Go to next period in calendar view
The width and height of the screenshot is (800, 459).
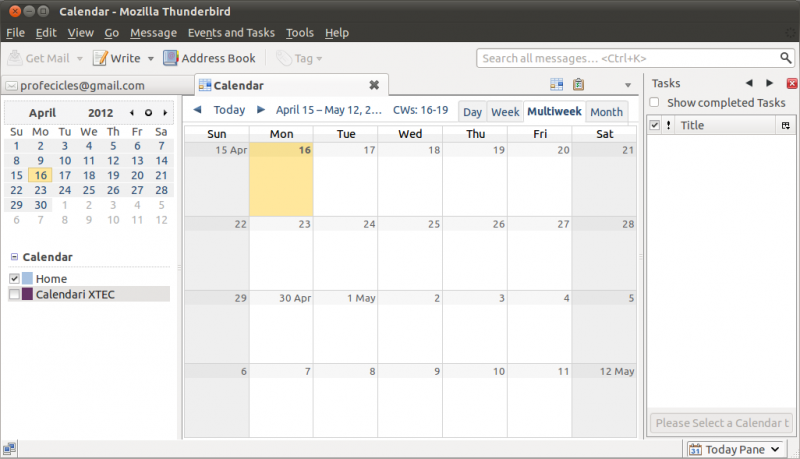point(261,110)
